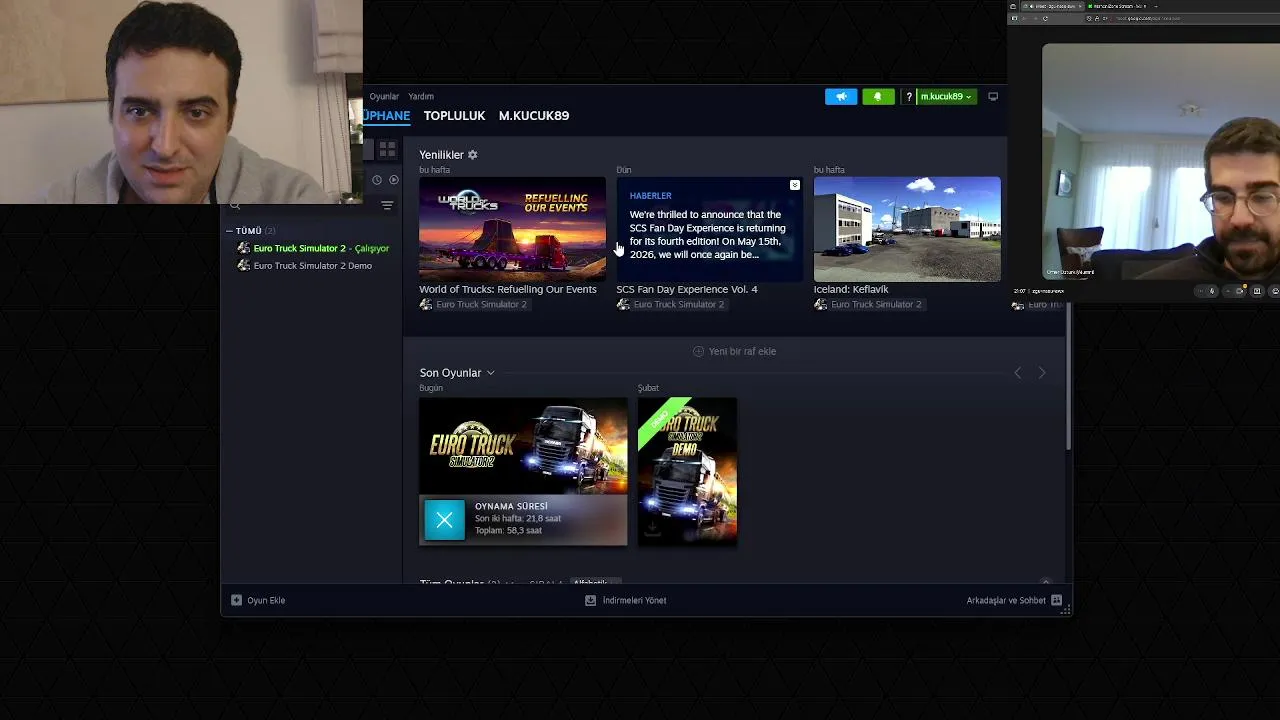Stop the running Euro Truck Simulator 2 game
This screenshot has height=720, width=1280.
tap(445, 520)
